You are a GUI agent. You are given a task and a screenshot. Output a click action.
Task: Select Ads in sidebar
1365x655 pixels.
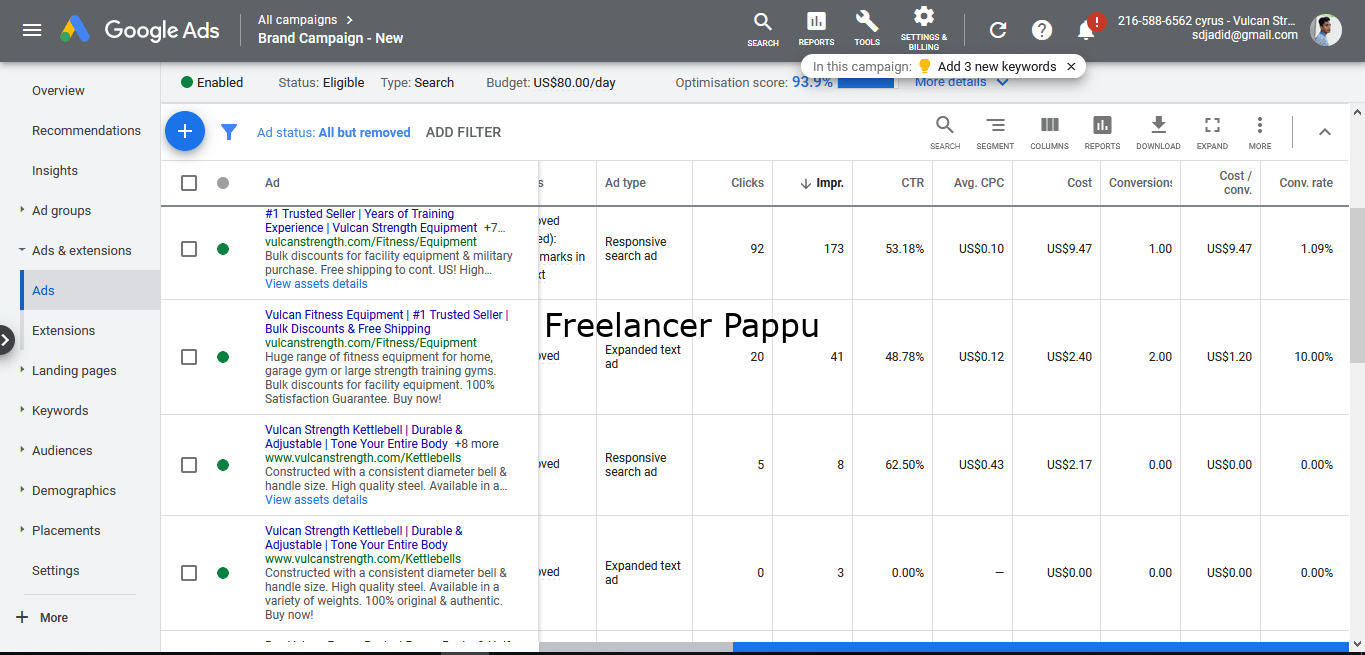tap(90, 290)
